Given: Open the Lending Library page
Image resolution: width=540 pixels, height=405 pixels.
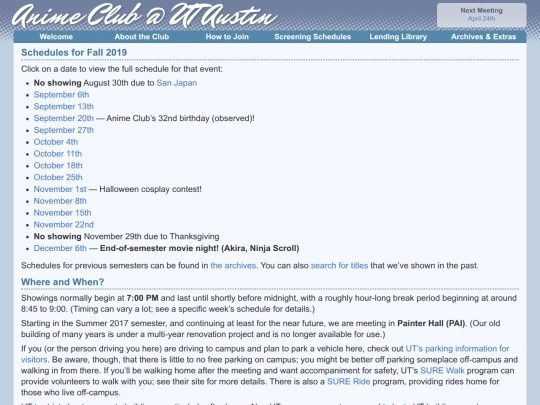Looking at the screenshot, I should click(398, 37).
